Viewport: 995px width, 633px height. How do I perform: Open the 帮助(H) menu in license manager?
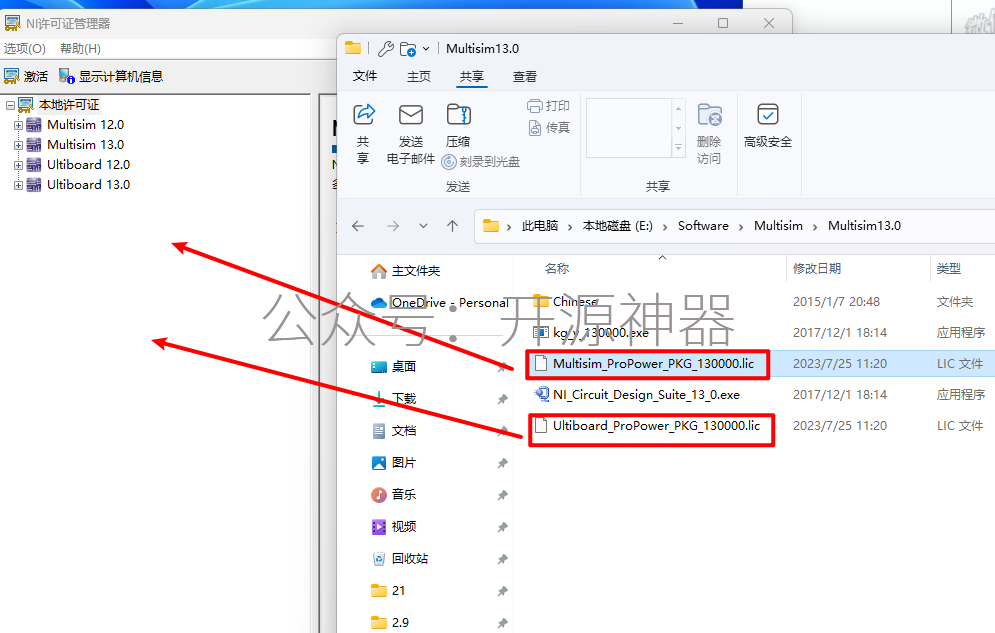pos(81,49)
